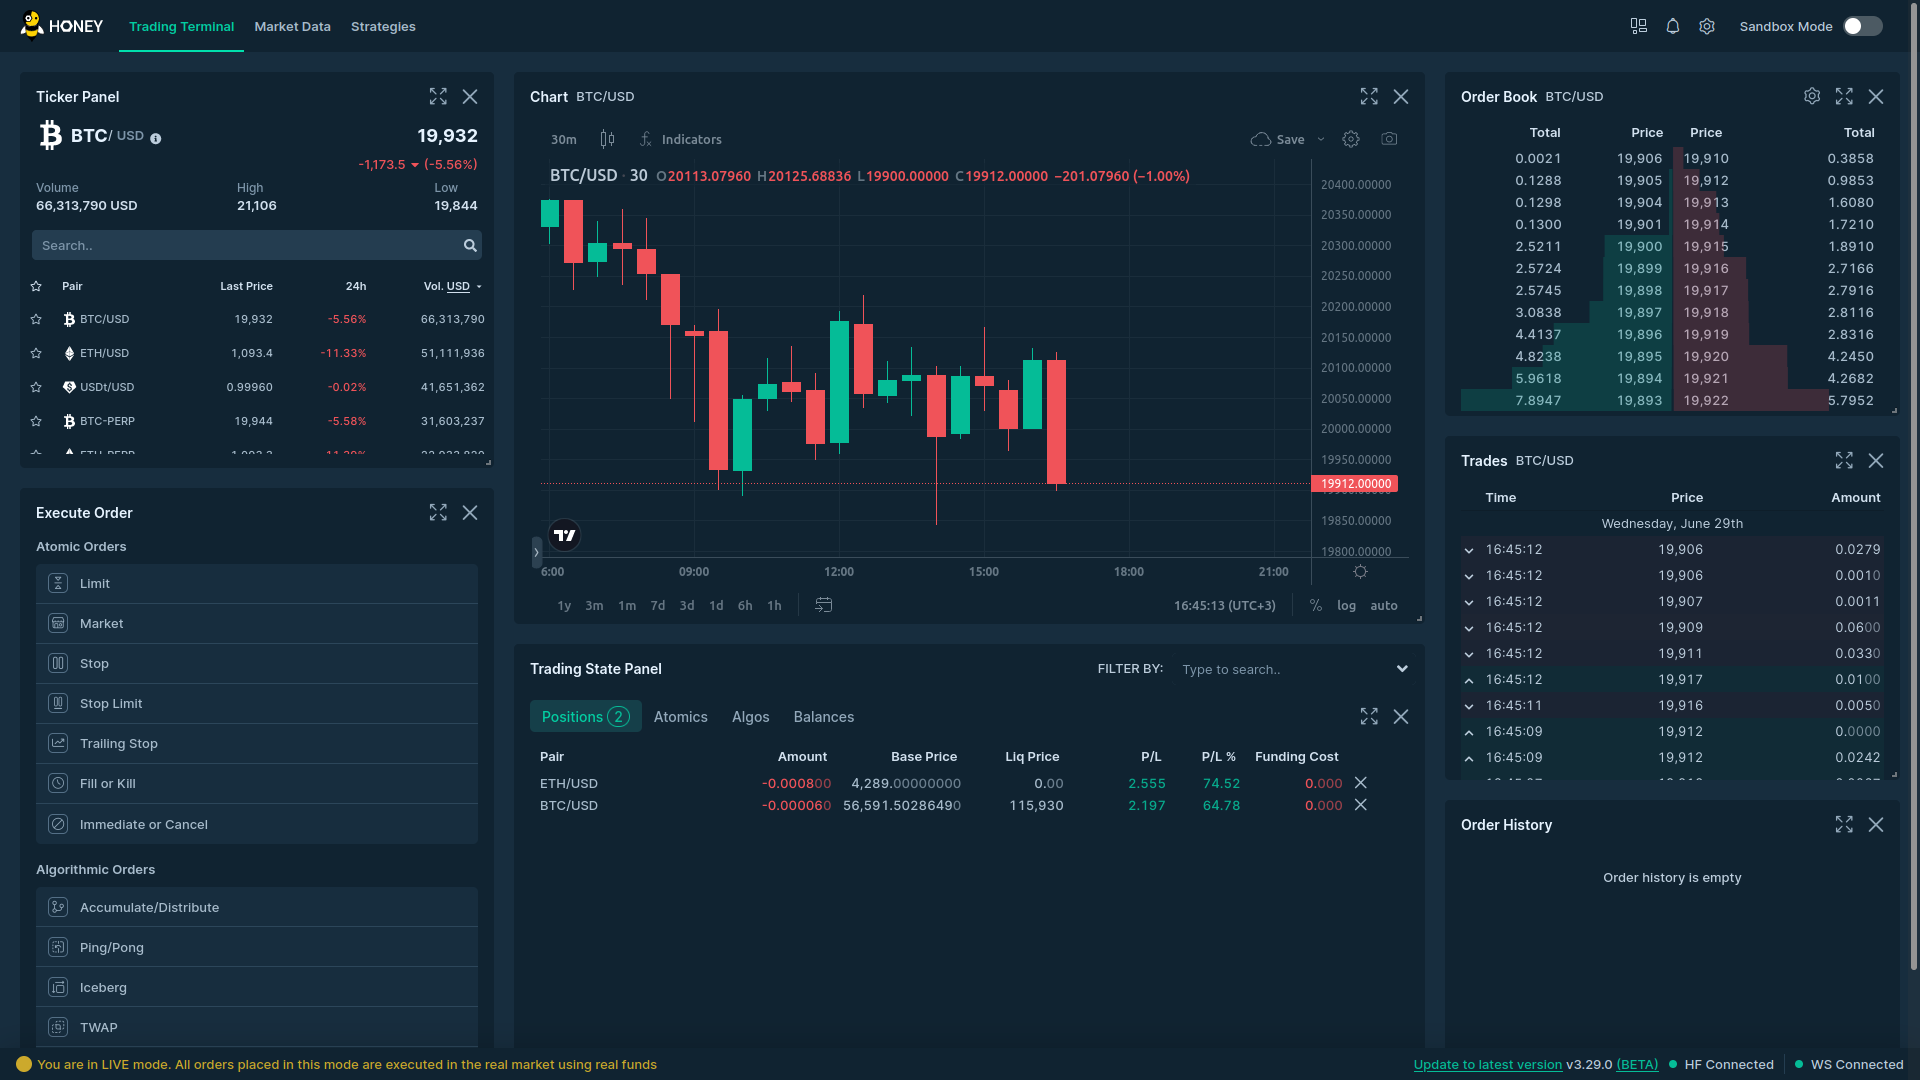Open Save layout dropdown arrow
The image size is (1920, 1080).
tap(1320, 139)
